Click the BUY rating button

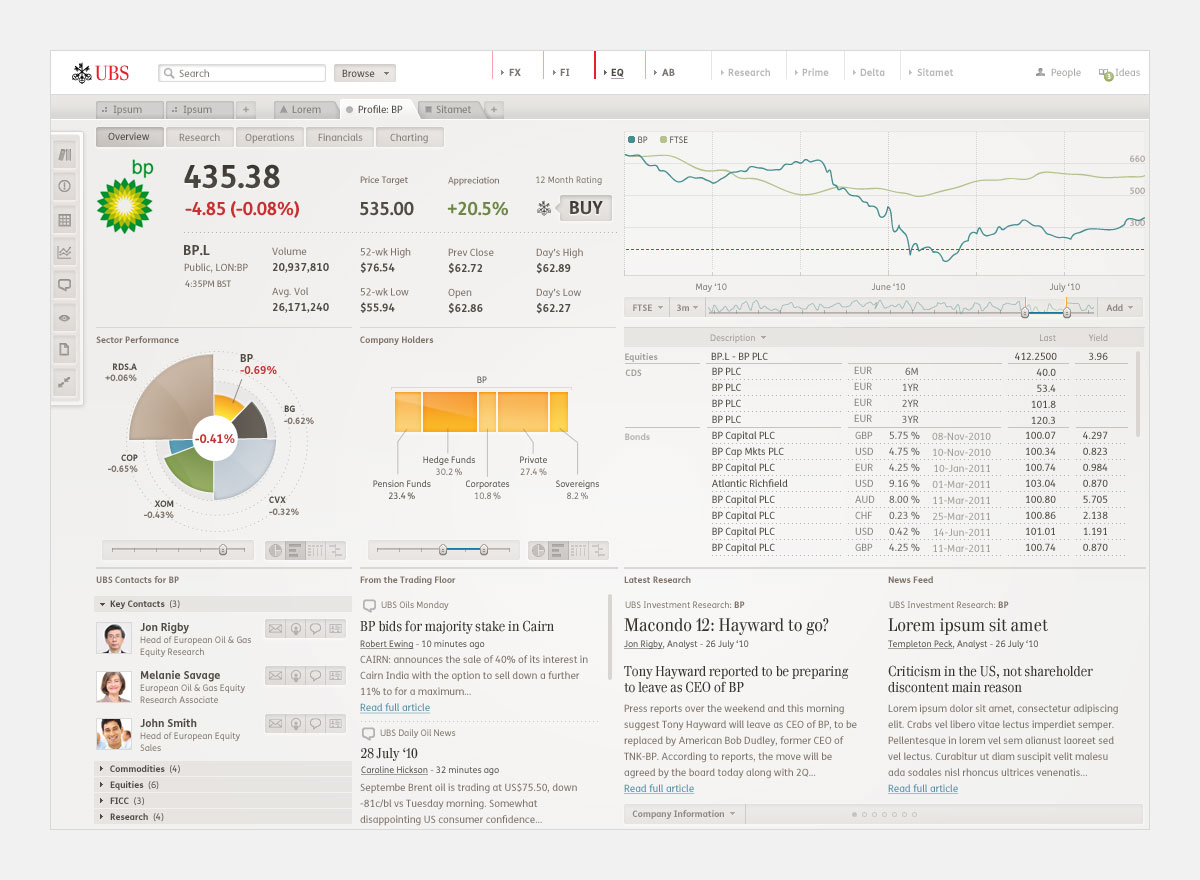585,208
